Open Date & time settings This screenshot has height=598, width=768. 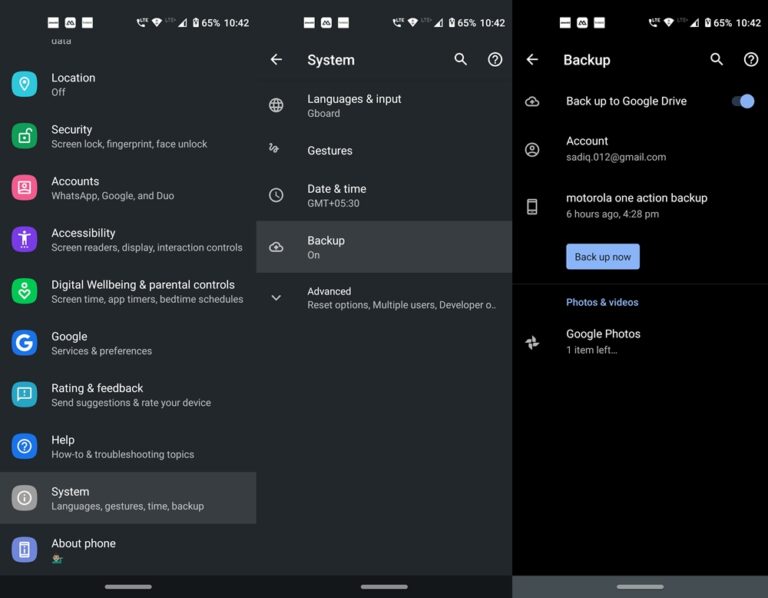[384, 195]
